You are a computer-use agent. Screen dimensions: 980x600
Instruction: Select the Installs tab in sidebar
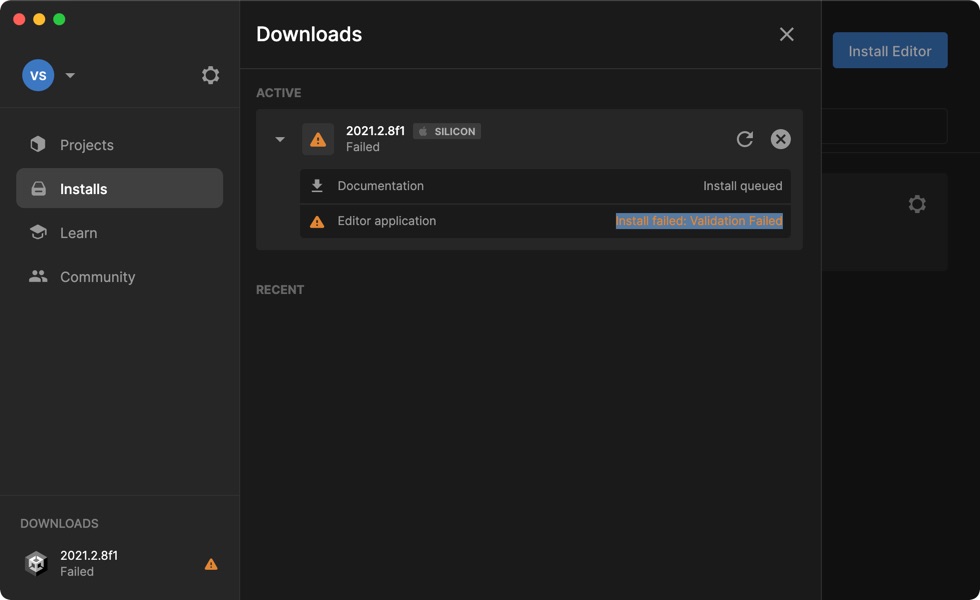[85, 188]
